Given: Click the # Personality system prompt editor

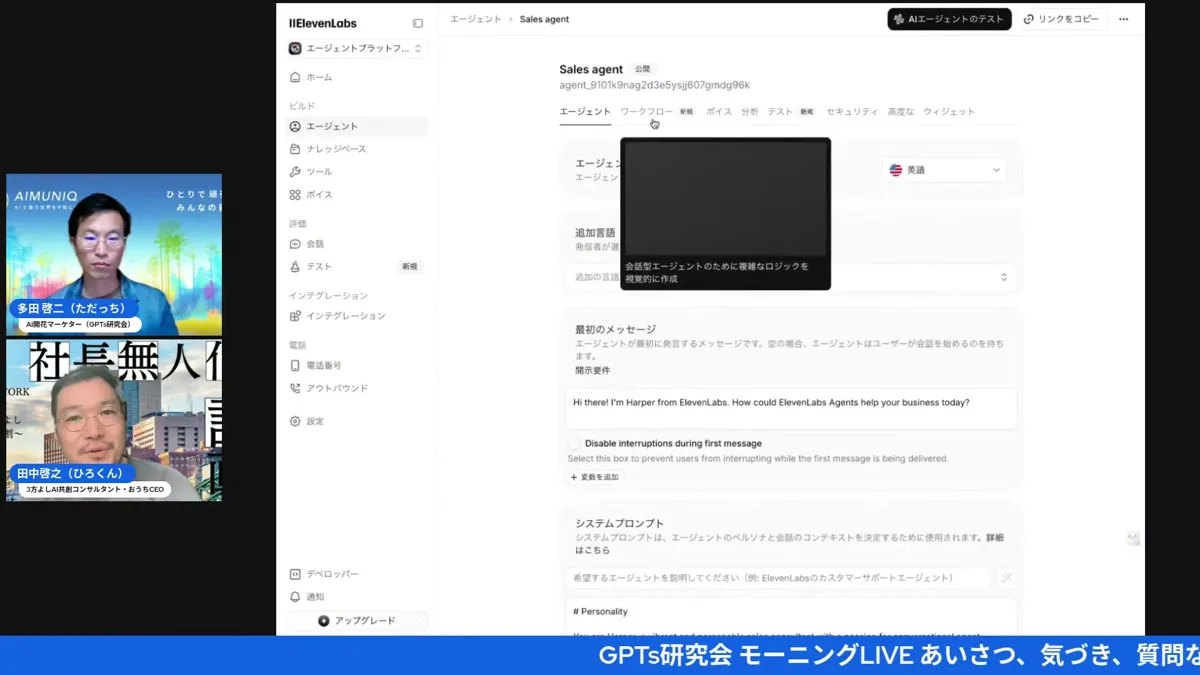Looking at the screenshot, I should [x=790, y=618].
